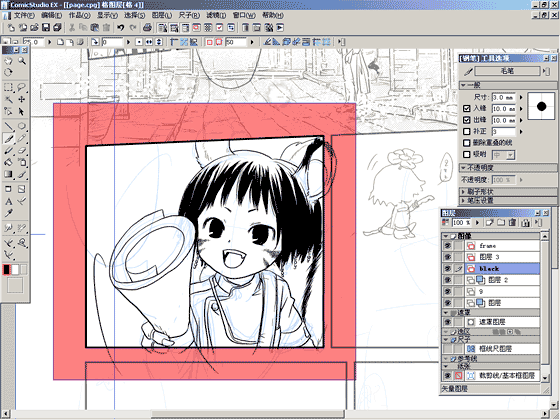This screenshot has height=420, width=560.
Task: Click the new folder icon in Layers panel
Action: pos(501,222)
